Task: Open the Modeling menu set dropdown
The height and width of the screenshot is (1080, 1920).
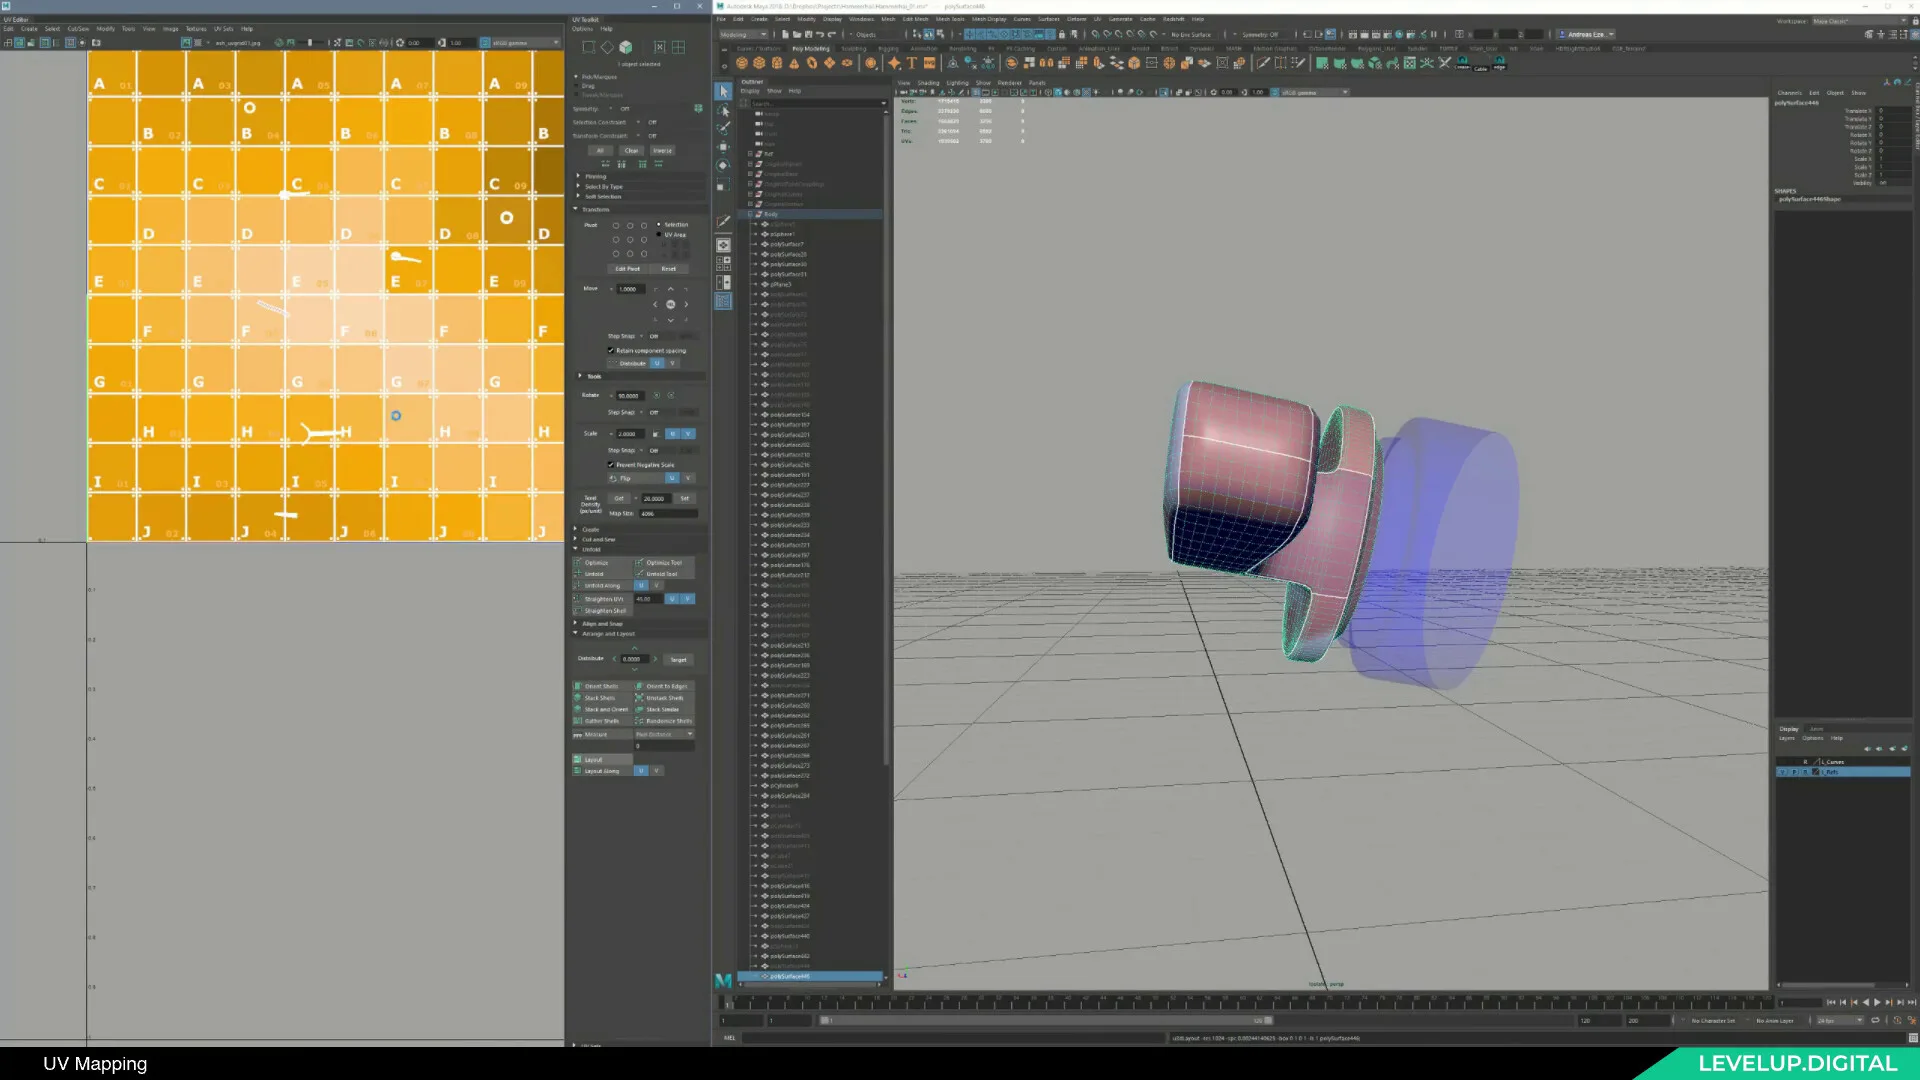Action: tap(744, 34)
